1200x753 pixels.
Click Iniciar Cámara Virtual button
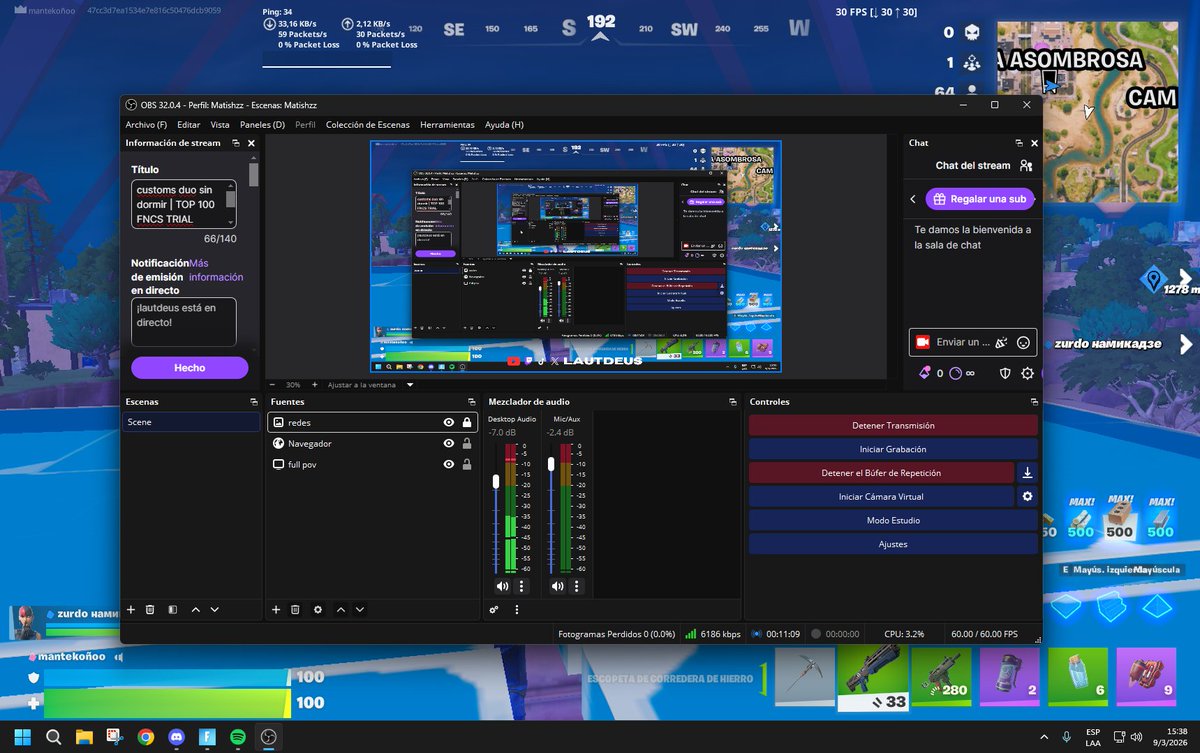point(881,496)
